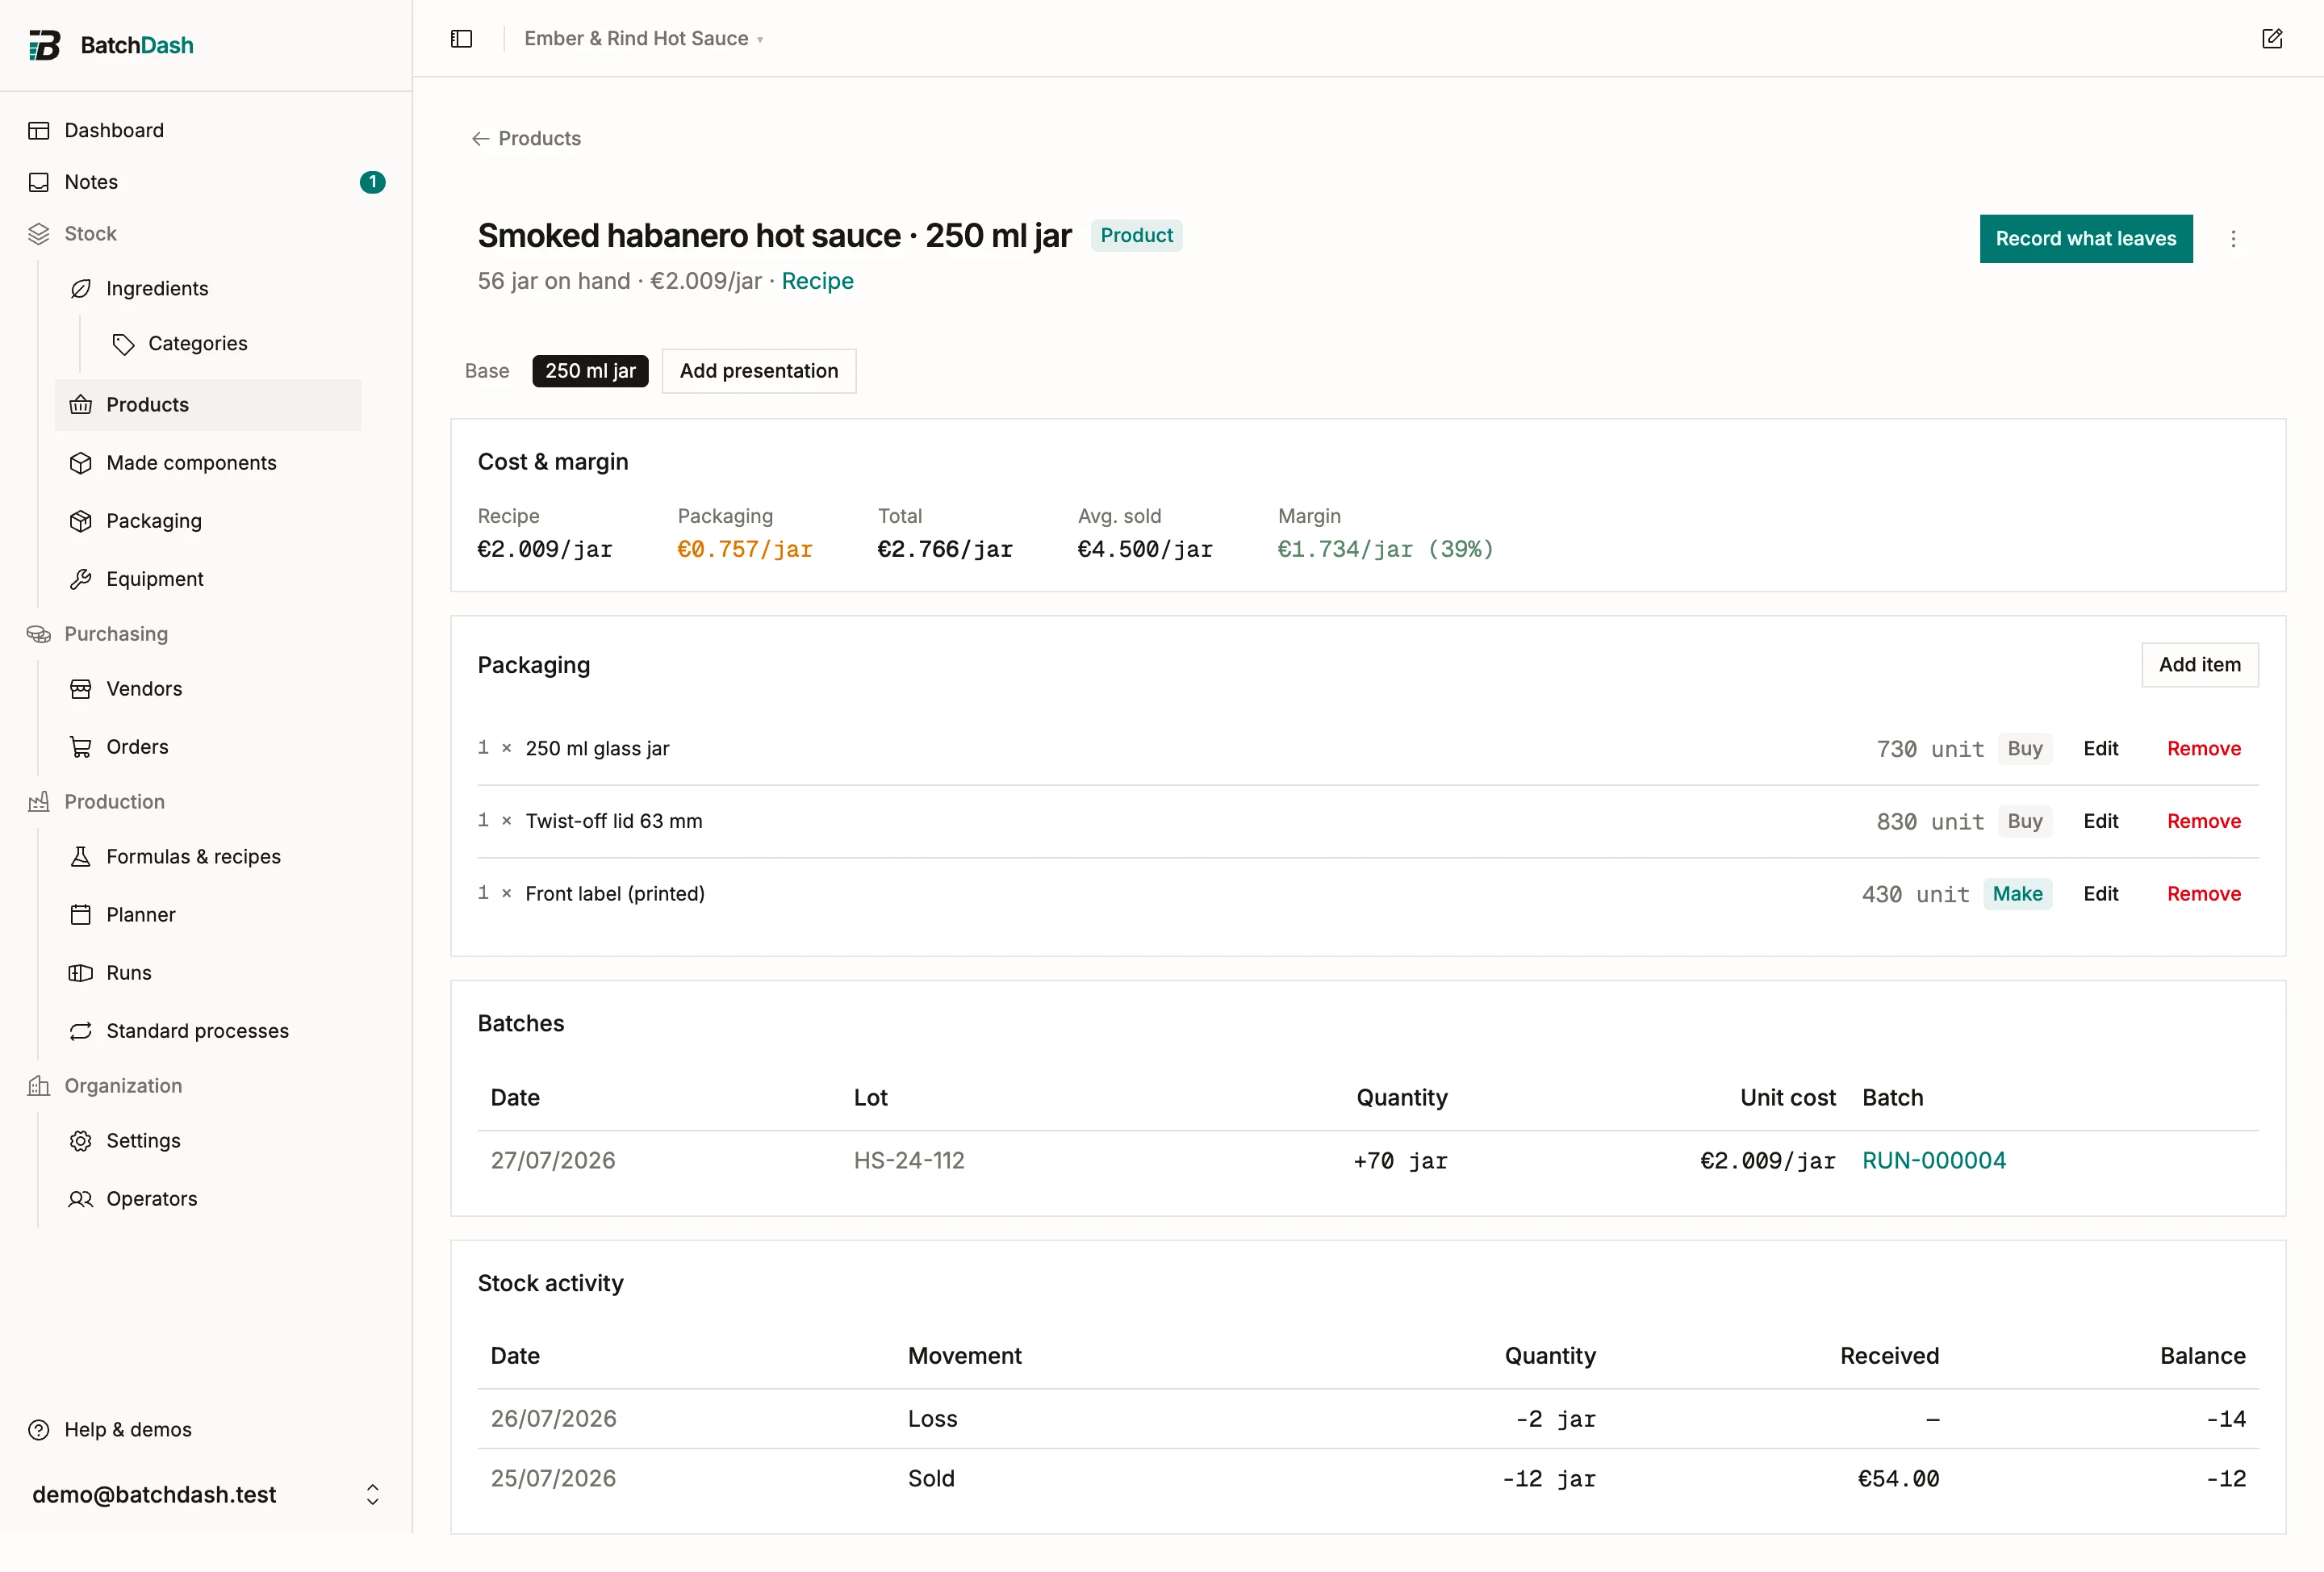
Task: Click the Add presentation button
Action: 759,371
